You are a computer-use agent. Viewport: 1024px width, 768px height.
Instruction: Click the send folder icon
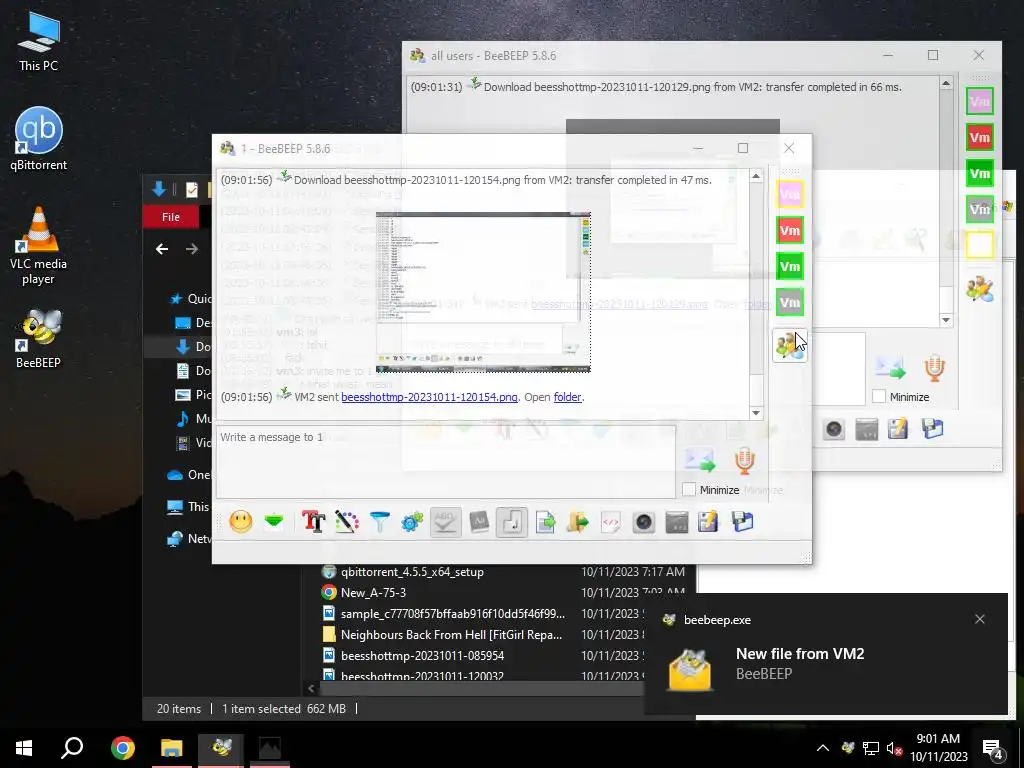[578, 522]
